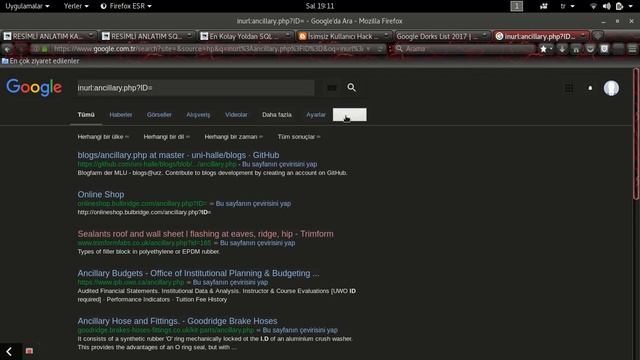Open the bookmarks dropdown arrow next to the star
The width and height of the screenshot is (640, 360).
coord(551,49)
